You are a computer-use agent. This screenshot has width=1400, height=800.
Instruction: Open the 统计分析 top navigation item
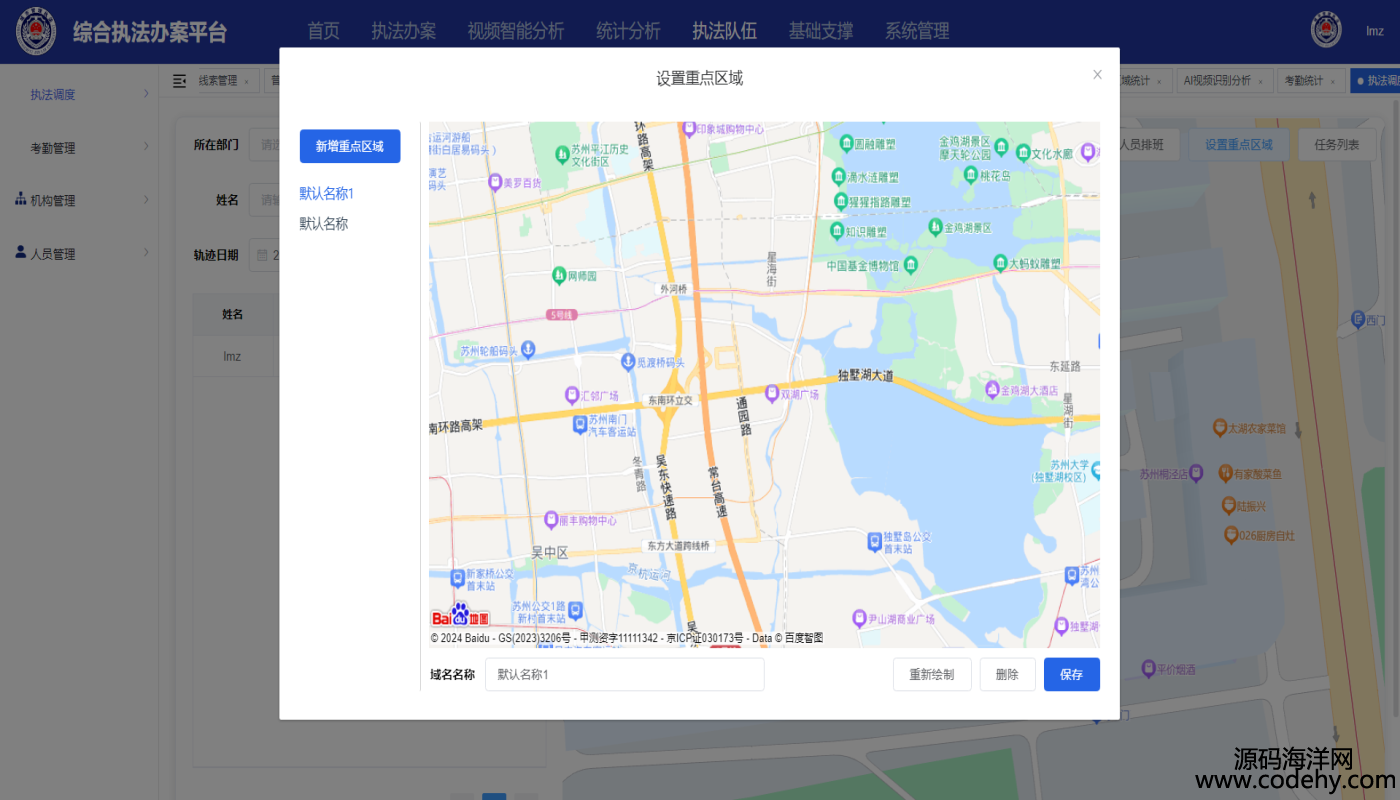628,31
